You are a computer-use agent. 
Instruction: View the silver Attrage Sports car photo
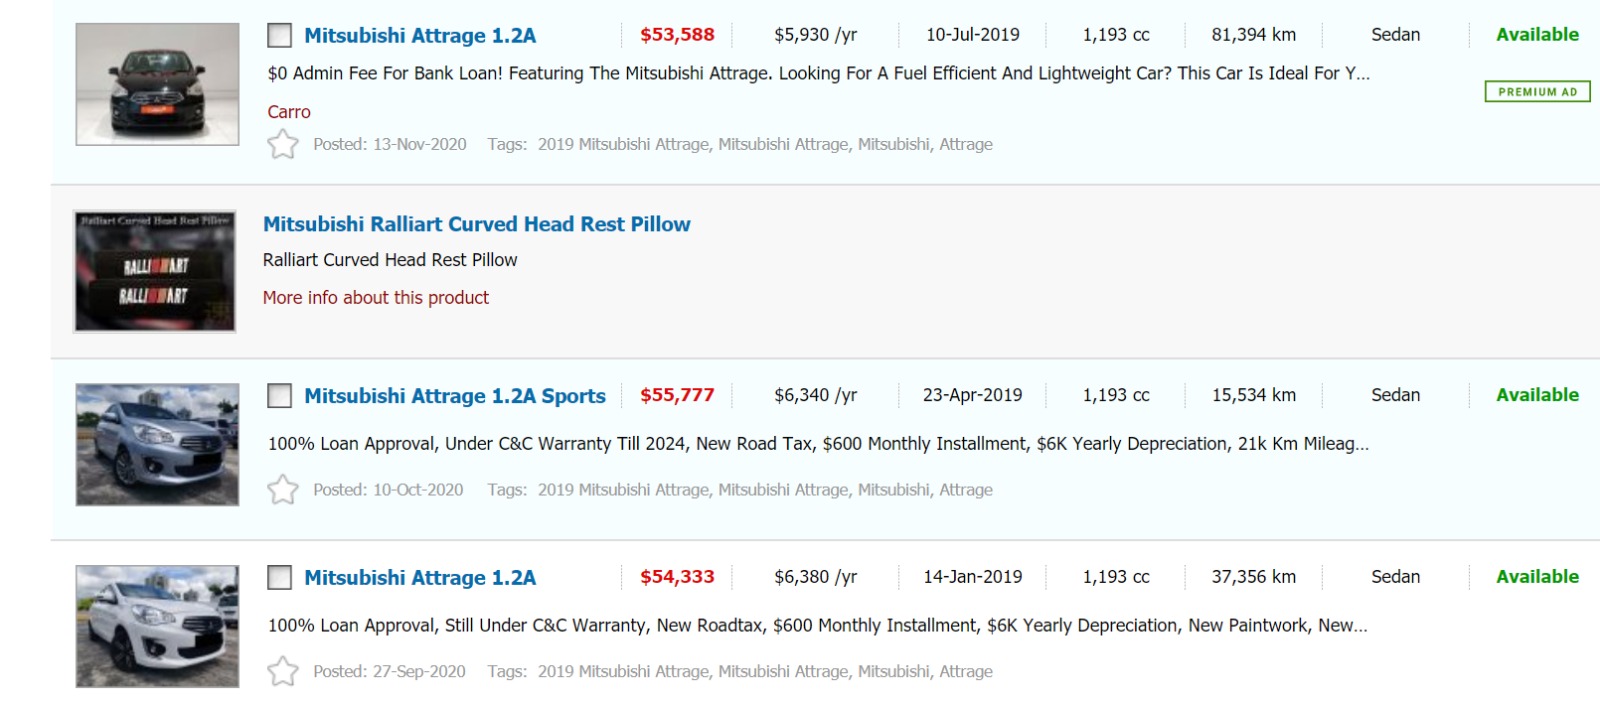pos(157,445)
